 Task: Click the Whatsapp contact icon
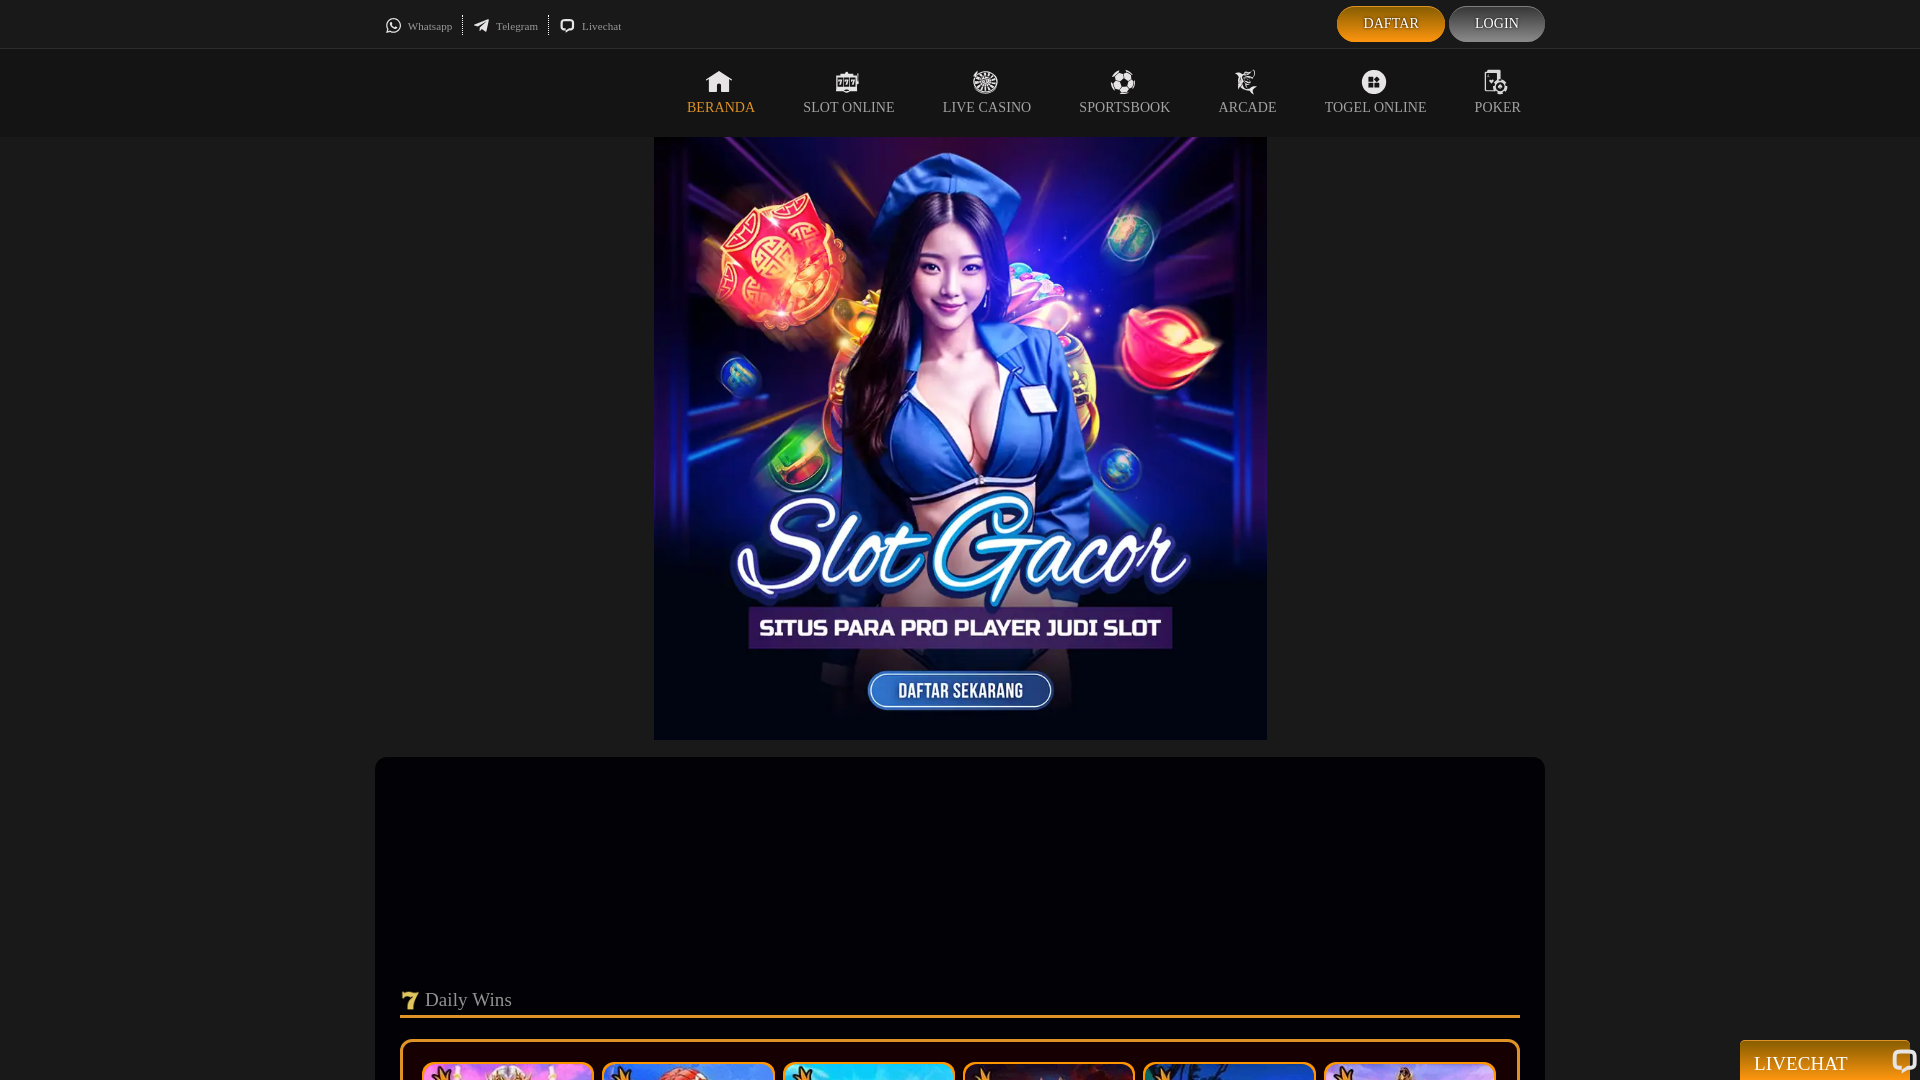pyautogui.click(x=393, y=26)
